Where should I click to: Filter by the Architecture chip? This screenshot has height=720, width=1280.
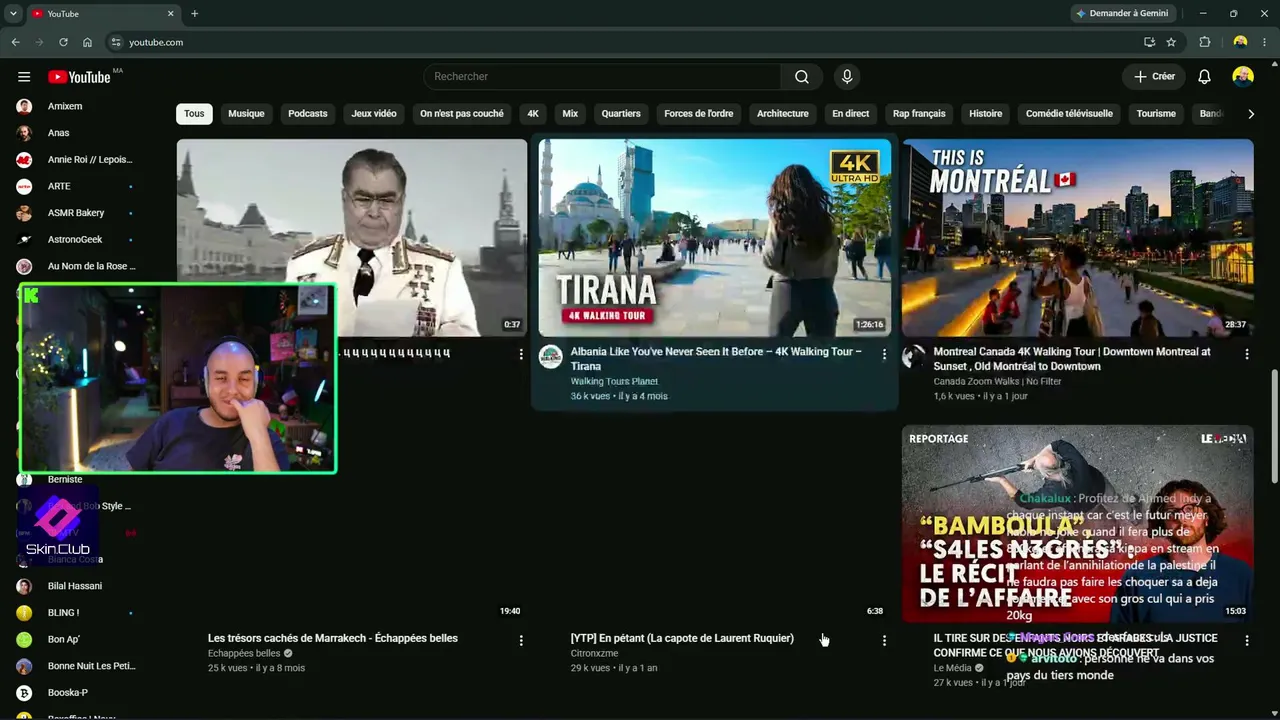point(783,114)
